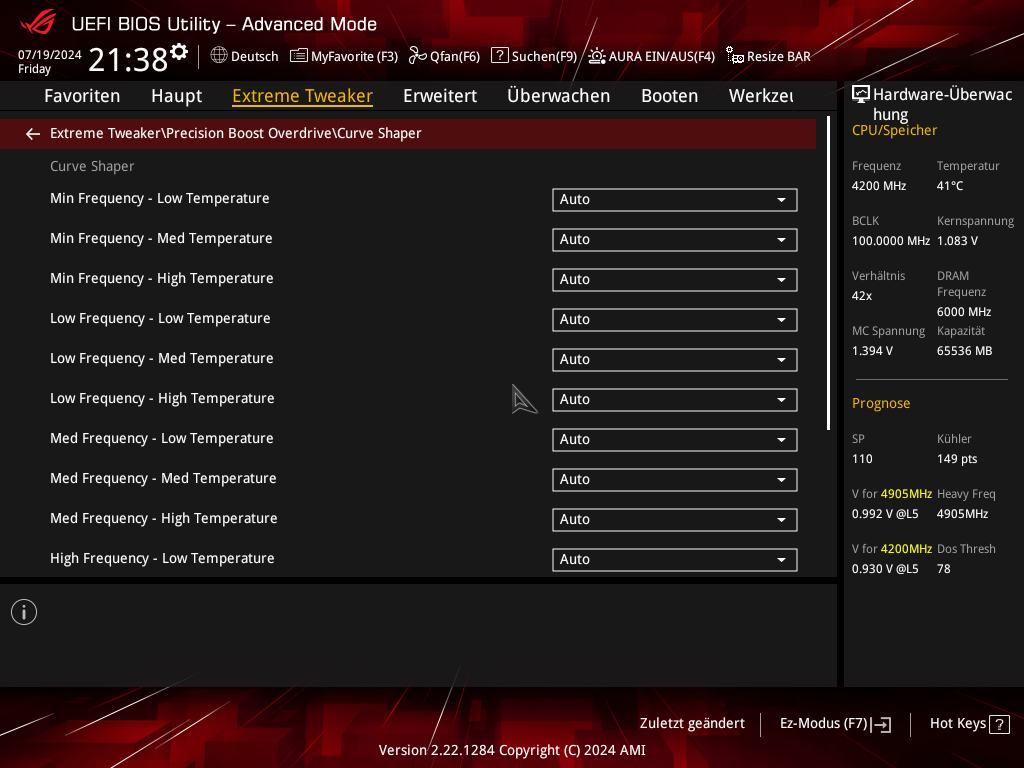Open Min Frequency - Med Temperature dropdown
1024x768 pixels.
pyautogui.click(x=675, y=240)
